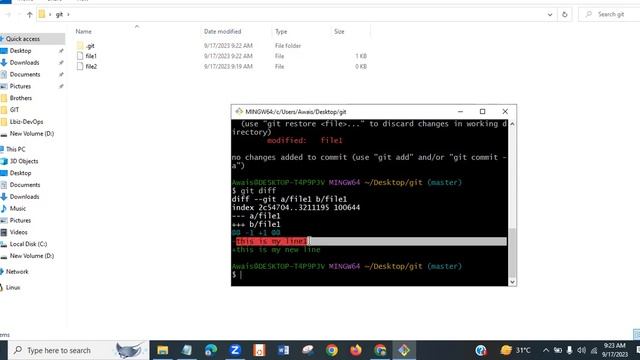Open Music under This PC
Viewport: 640px width, 360px height.
(18, 208)
